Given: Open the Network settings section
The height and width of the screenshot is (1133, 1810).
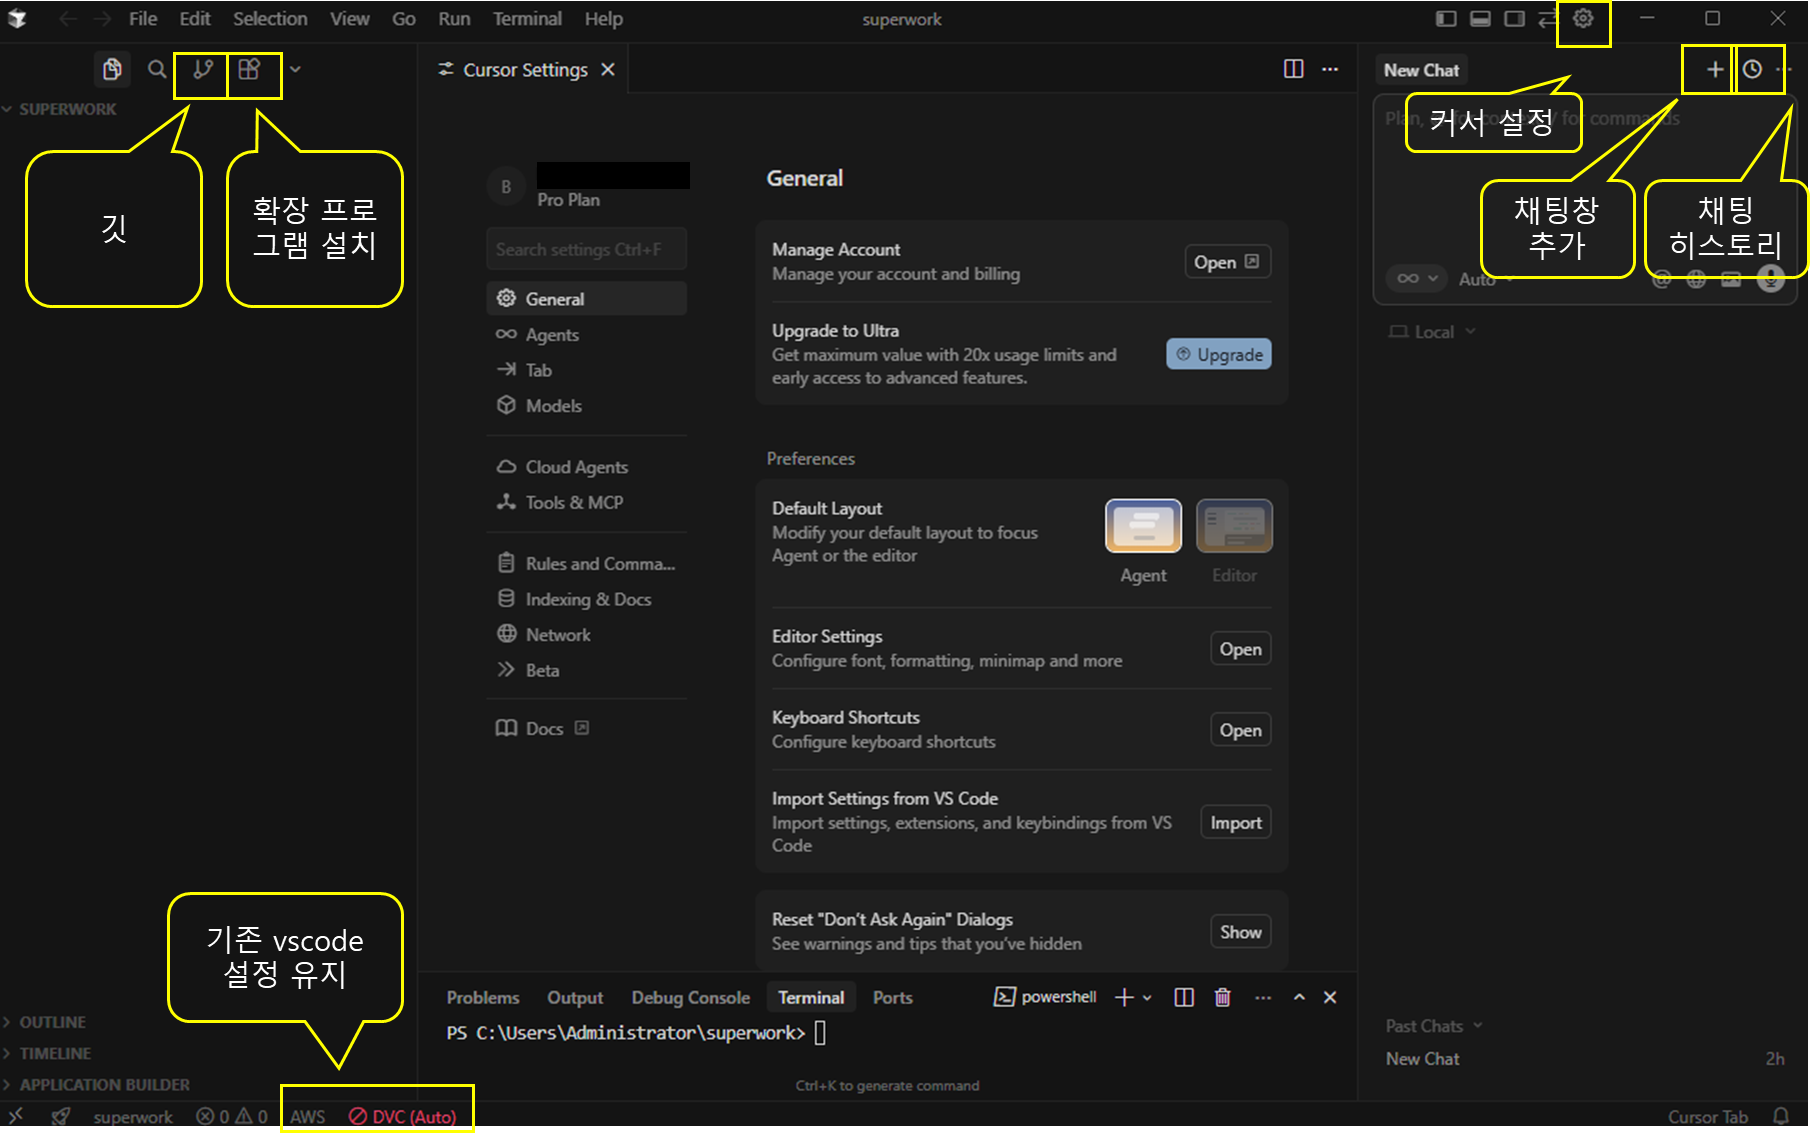Looking at the screenshot, I should pyautogui.click(x=586, y=635).
